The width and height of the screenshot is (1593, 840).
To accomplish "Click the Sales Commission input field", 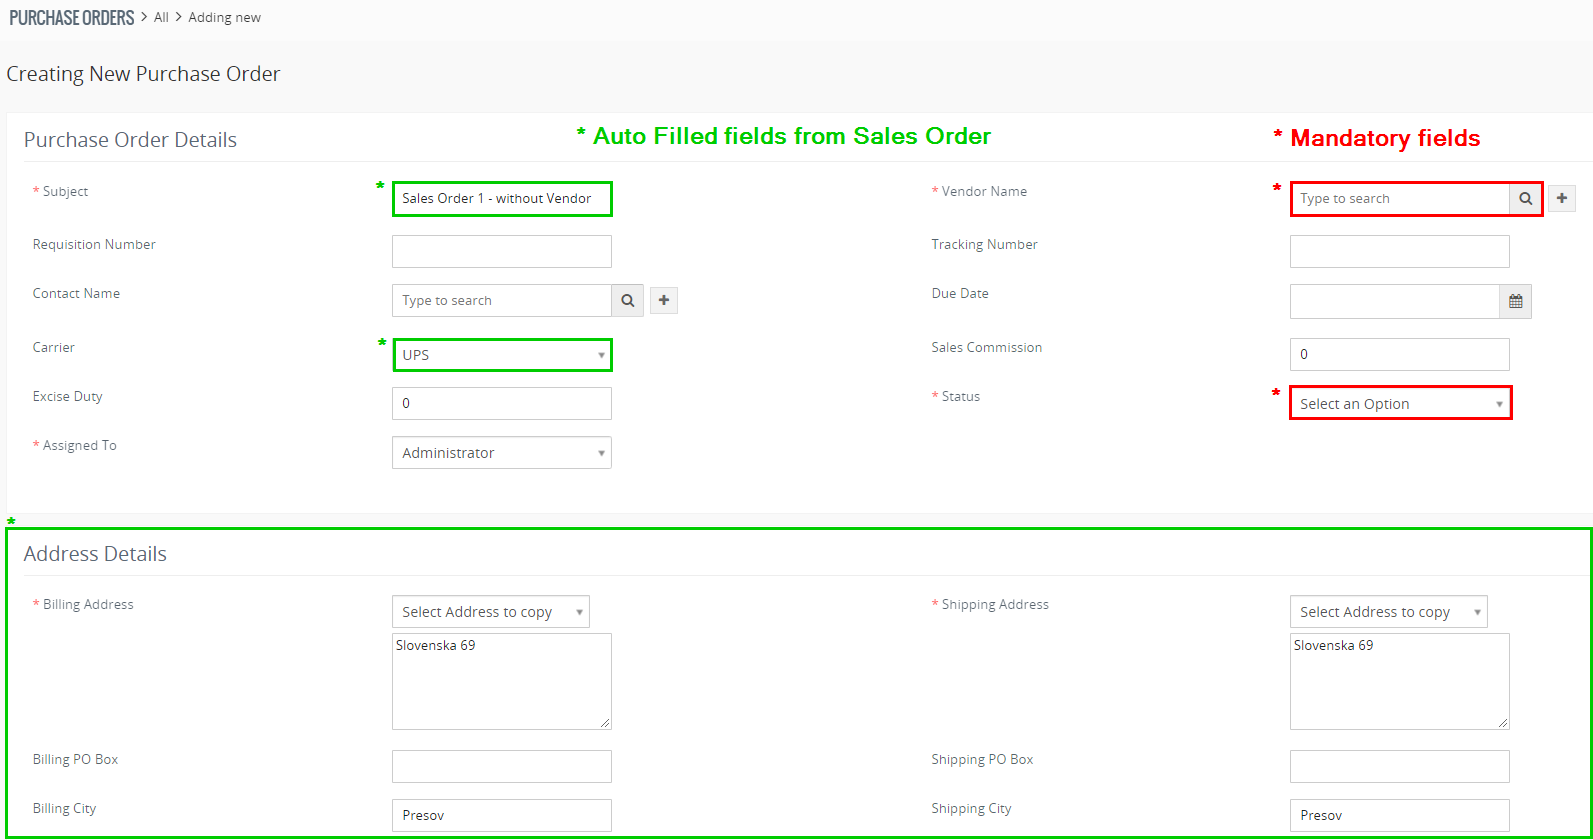I will pyautogui.click(x=1399, y=354).
